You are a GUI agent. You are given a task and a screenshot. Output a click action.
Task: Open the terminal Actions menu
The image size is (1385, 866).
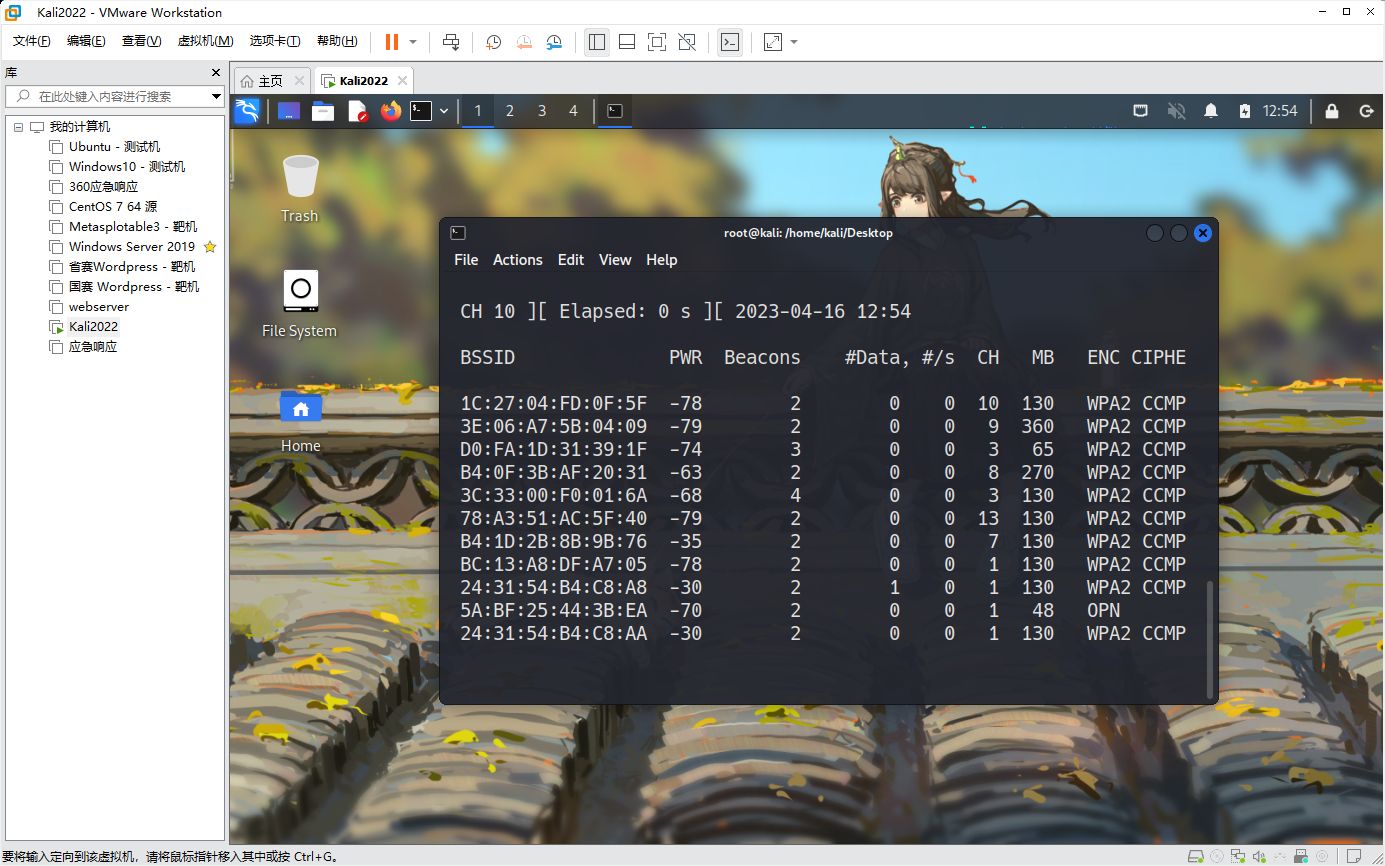click(518, 260)
